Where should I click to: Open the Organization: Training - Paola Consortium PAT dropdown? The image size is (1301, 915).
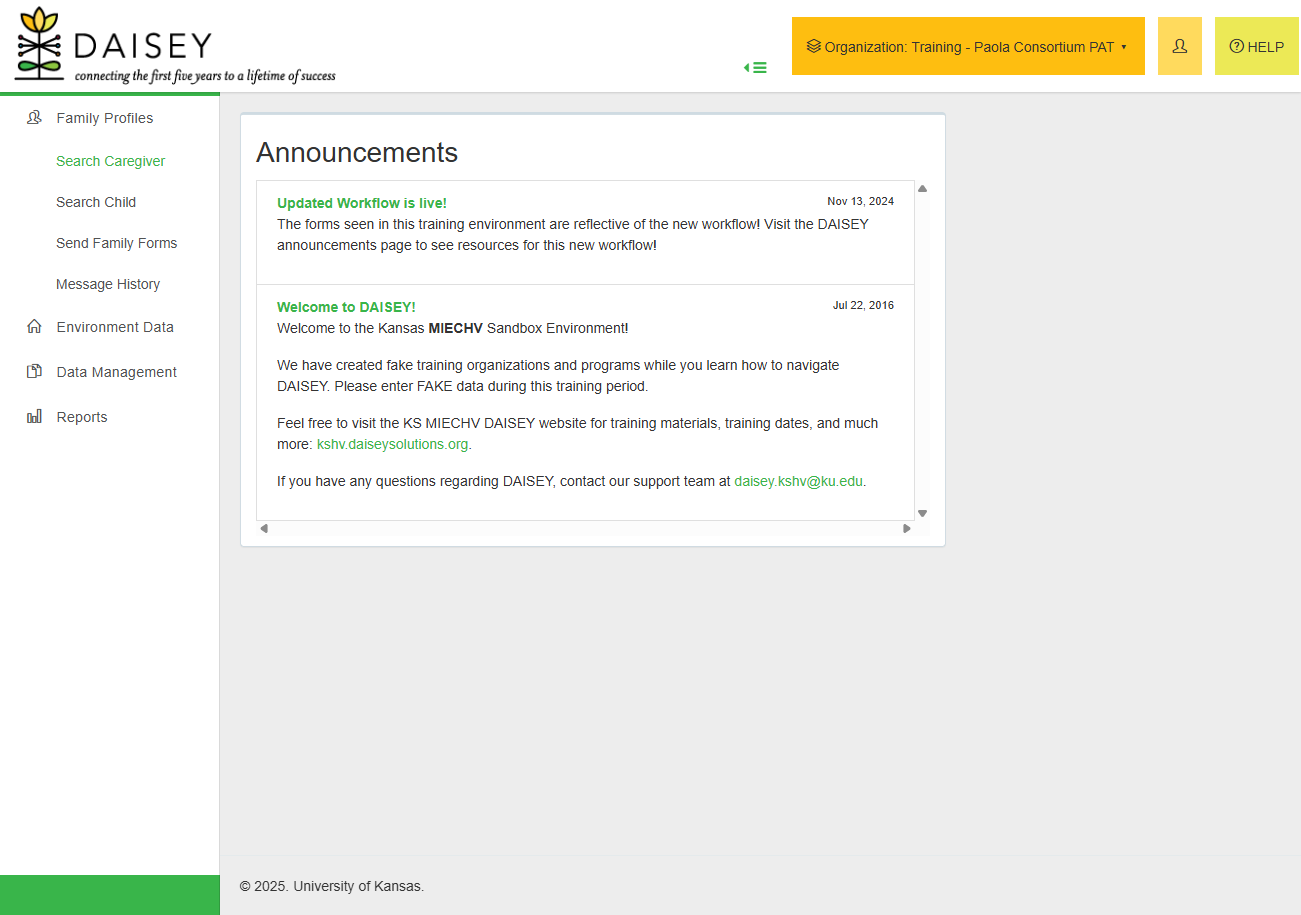tap(968, 46)
